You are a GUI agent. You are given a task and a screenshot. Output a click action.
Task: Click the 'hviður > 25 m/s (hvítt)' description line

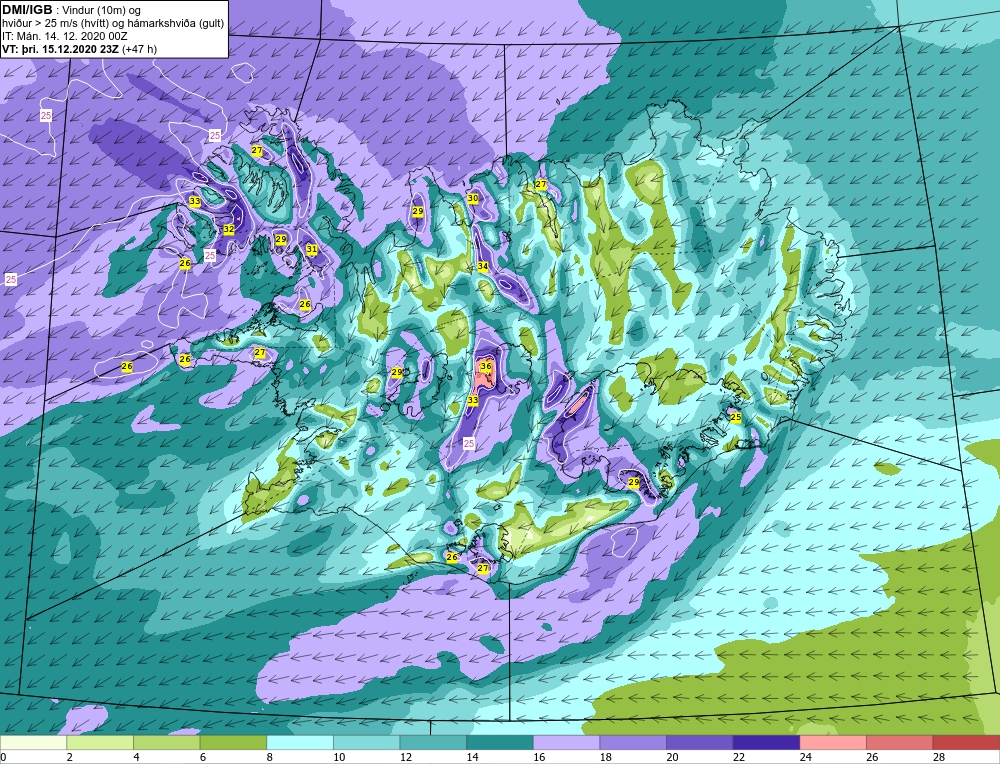tap(114, 24)
